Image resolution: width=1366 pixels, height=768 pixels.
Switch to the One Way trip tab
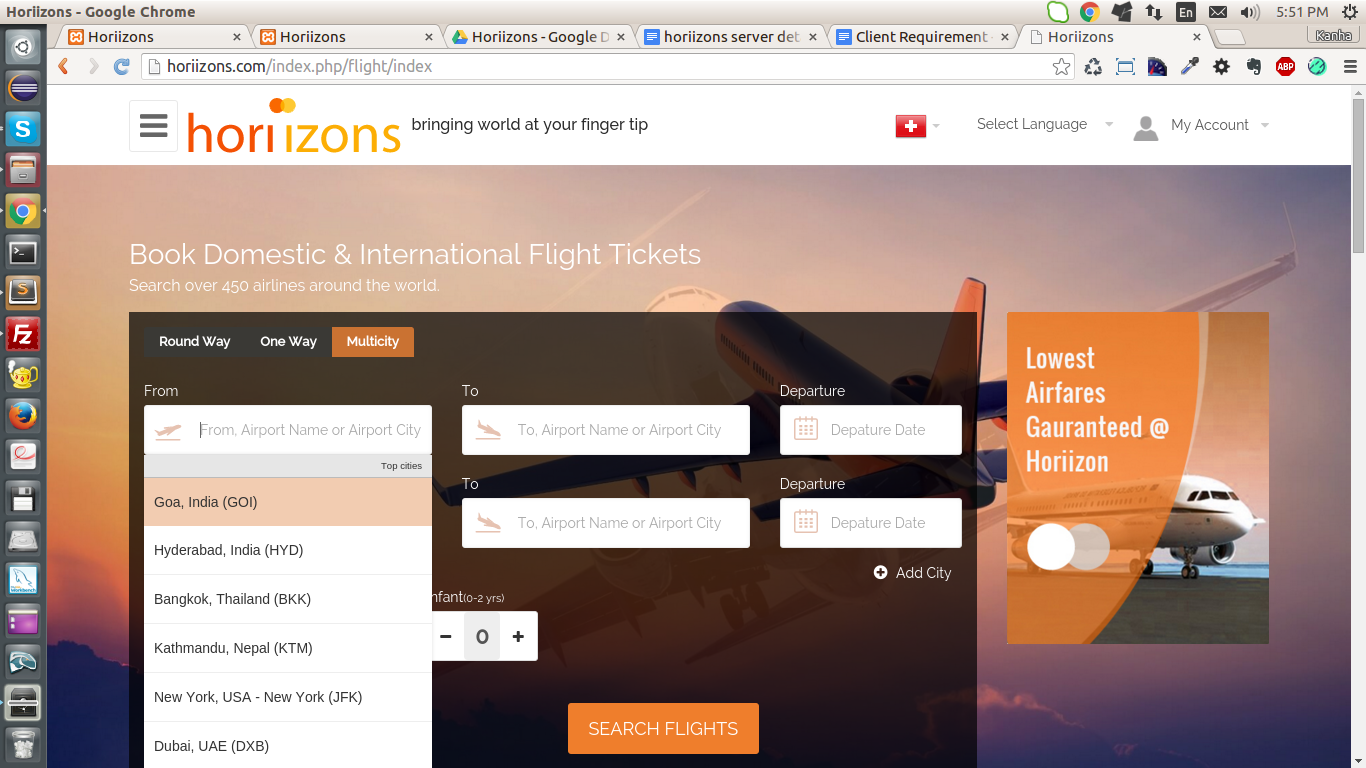tap(288, 341)
